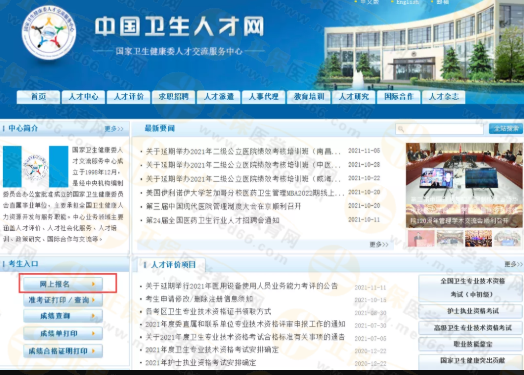The width and height of the screenshot is (524, 375).
Task: Select fourth small news thumbnail
Action: click(507, 238)
